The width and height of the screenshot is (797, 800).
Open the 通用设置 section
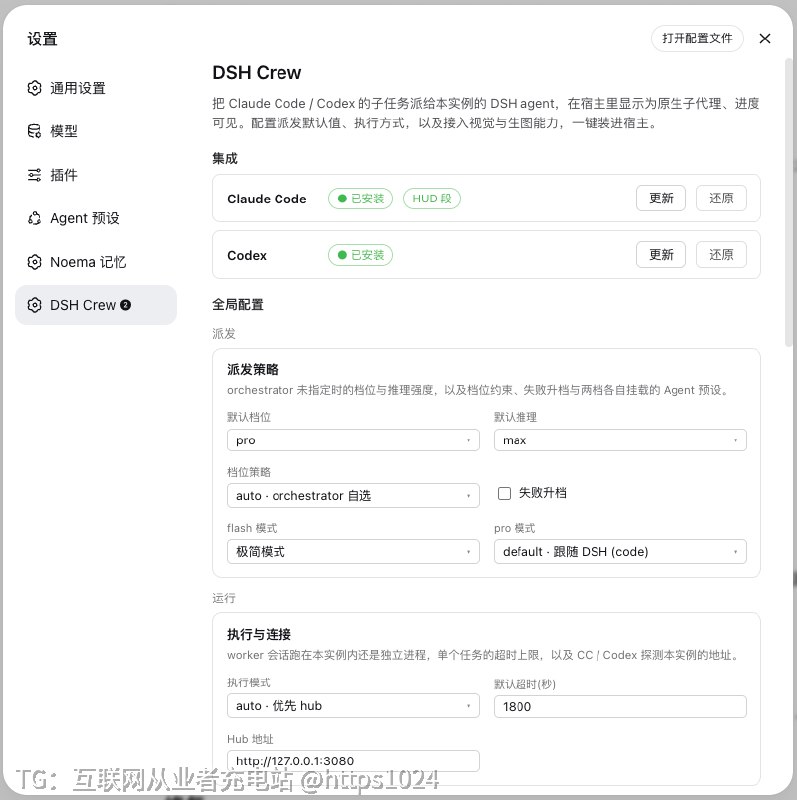pos(96,88)
